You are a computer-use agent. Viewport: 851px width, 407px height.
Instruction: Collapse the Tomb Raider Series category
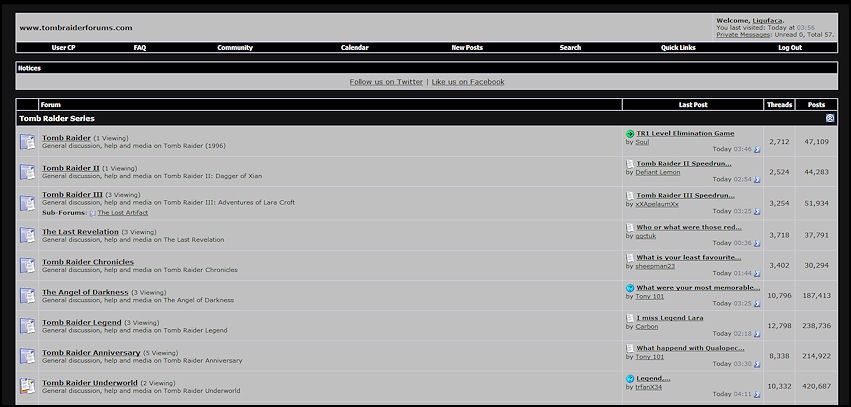830,118
